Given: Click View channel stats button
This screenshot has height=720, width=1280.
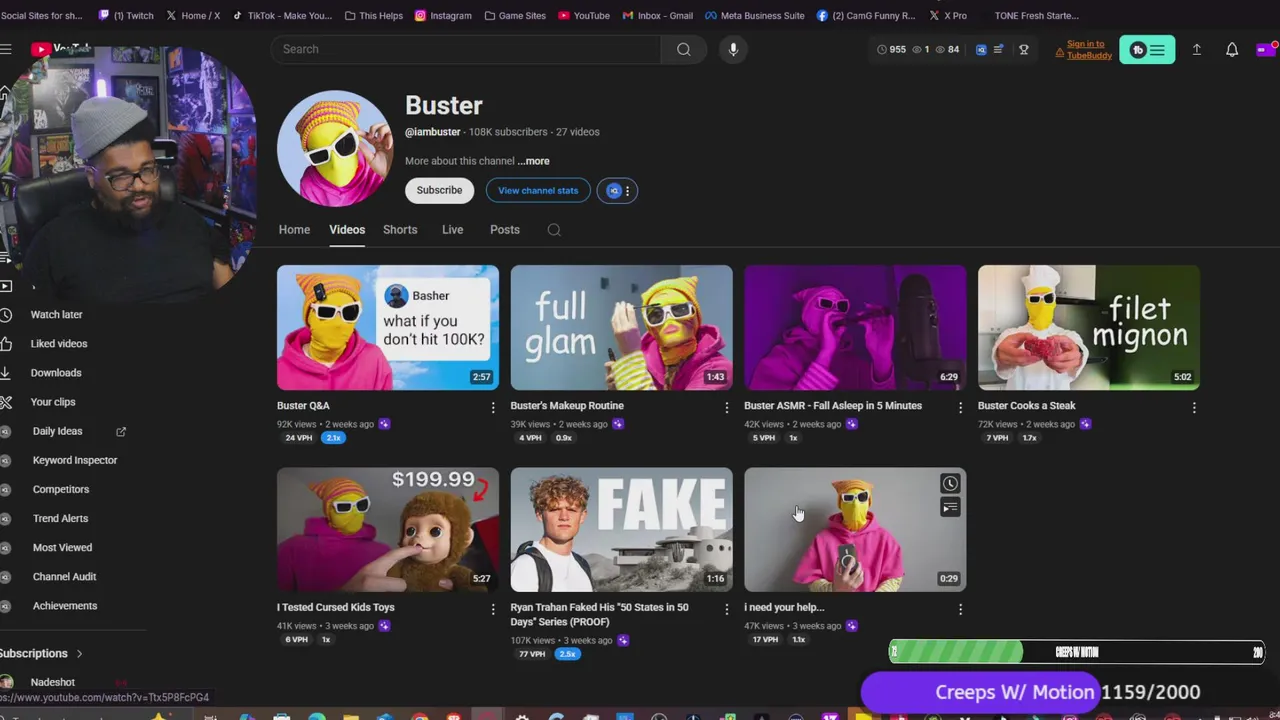Looking at the screenshot, I should point(538,190).
